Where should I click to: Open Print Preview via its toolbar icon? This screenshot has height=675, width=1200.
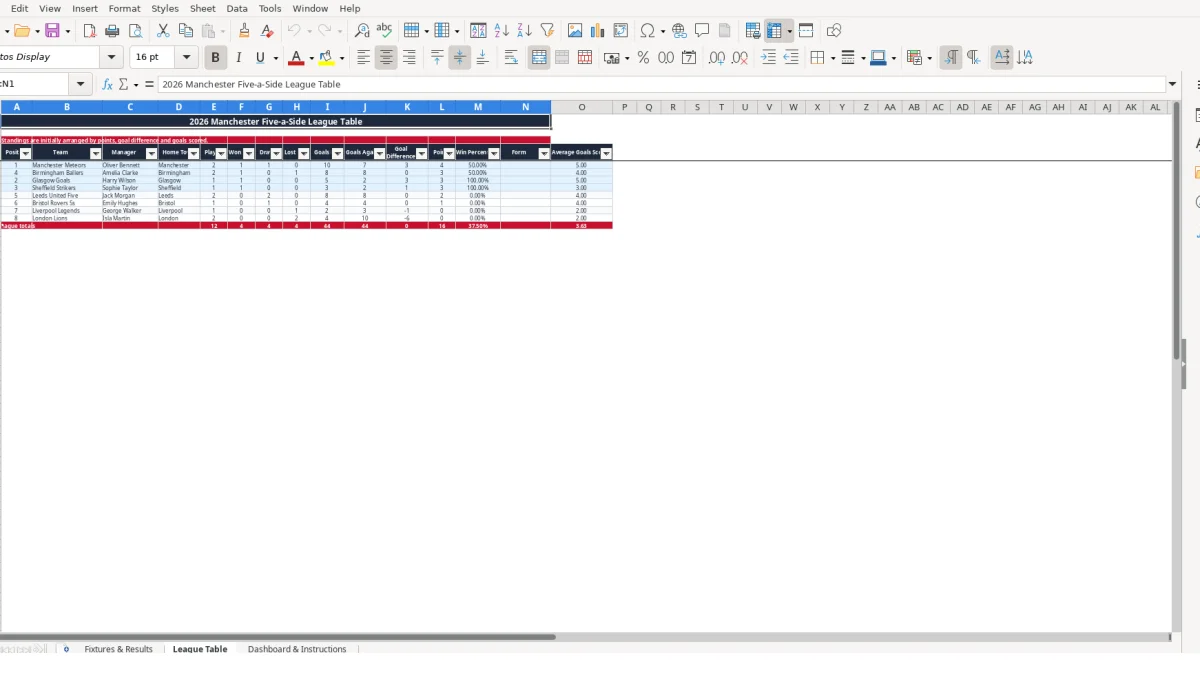coord(135,31)
